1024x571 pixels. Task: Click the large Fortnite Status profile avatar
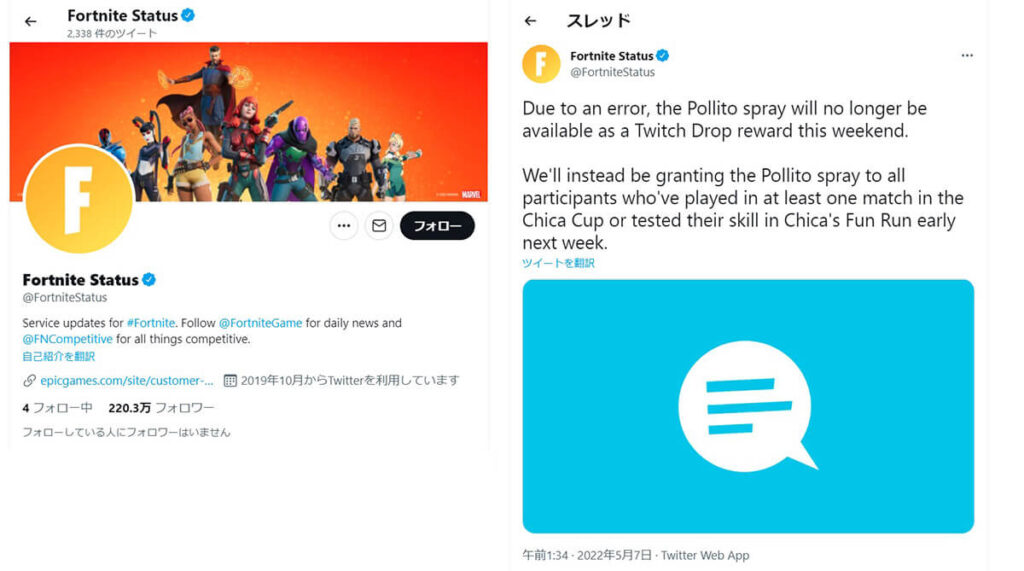click(79, 199)
